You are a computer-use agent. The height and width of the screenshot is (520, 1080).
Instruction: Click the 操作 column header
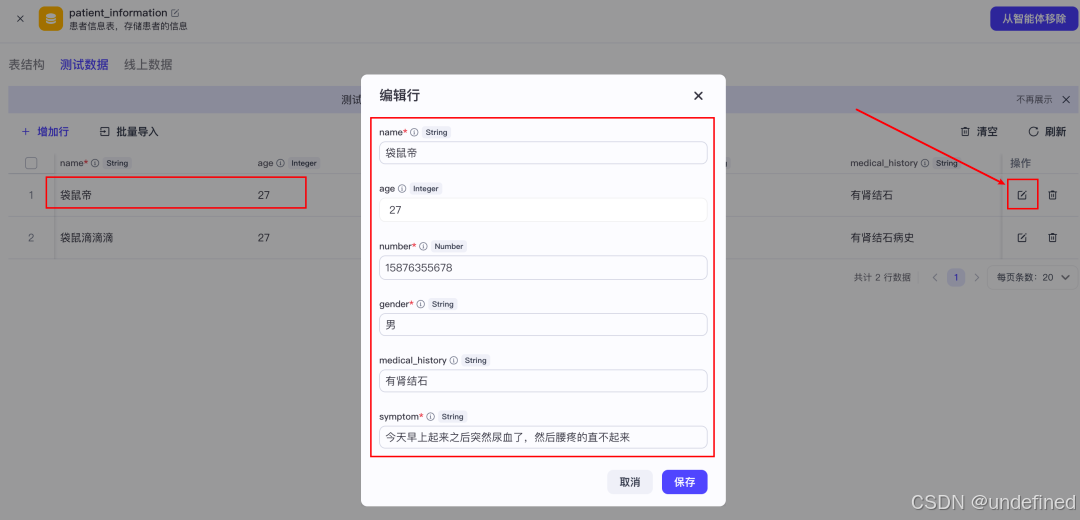pos(1020,163)
